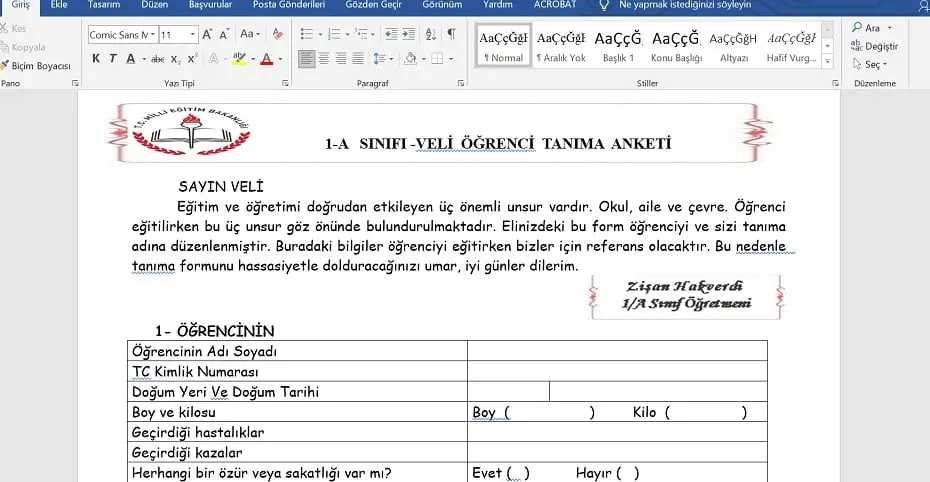Justify the paragraph text
The width and height of the screenshot is (930, 482).
[x=358, y=59]
